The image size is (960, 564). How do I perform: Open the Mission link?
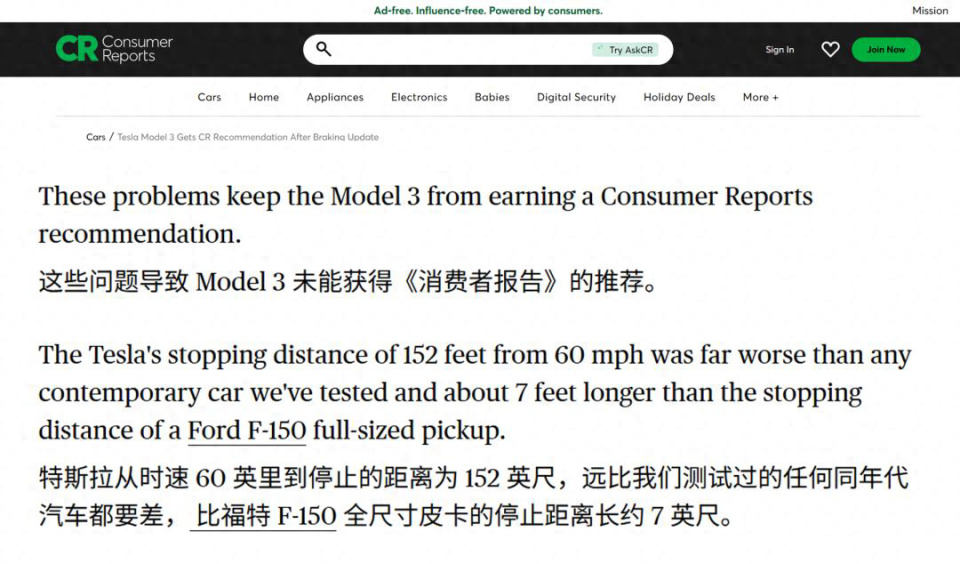point(929,10)
